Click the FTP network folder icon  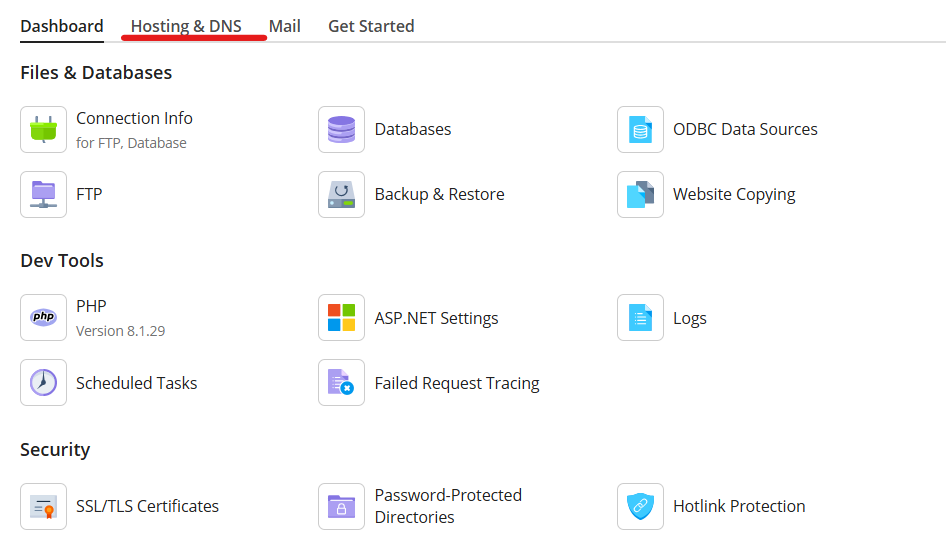[43, 195]
